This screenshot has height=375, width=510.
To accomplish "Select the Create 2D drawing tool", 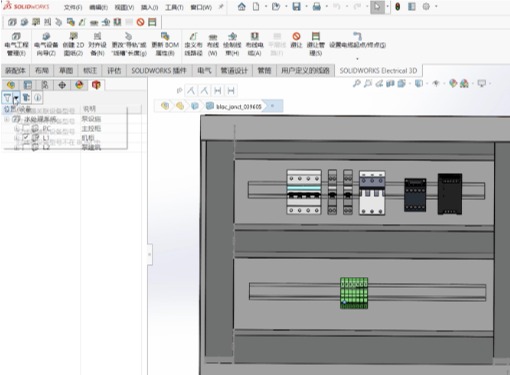I will 73,44.
